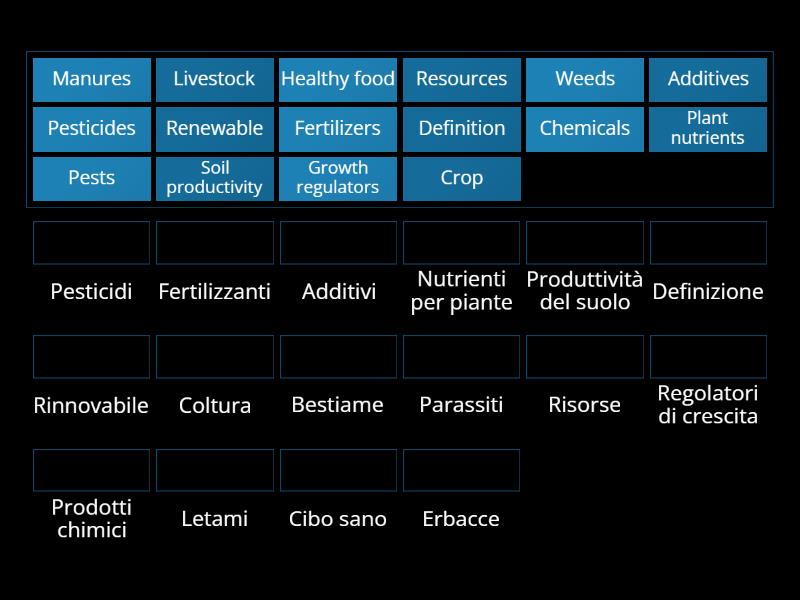Click the Weeds tile

point(584,79)
